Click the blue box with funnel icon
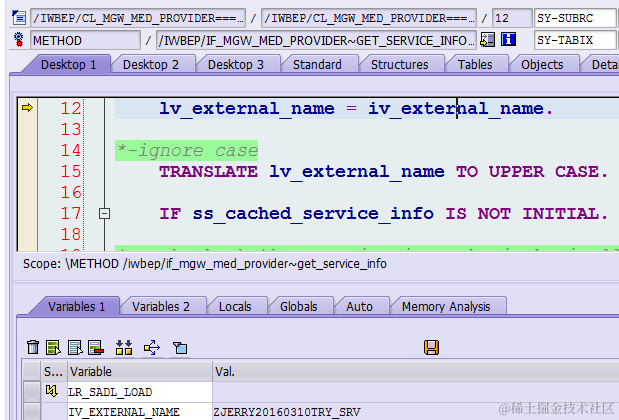This screenshot has width=619, height=420. pos(180,348)
